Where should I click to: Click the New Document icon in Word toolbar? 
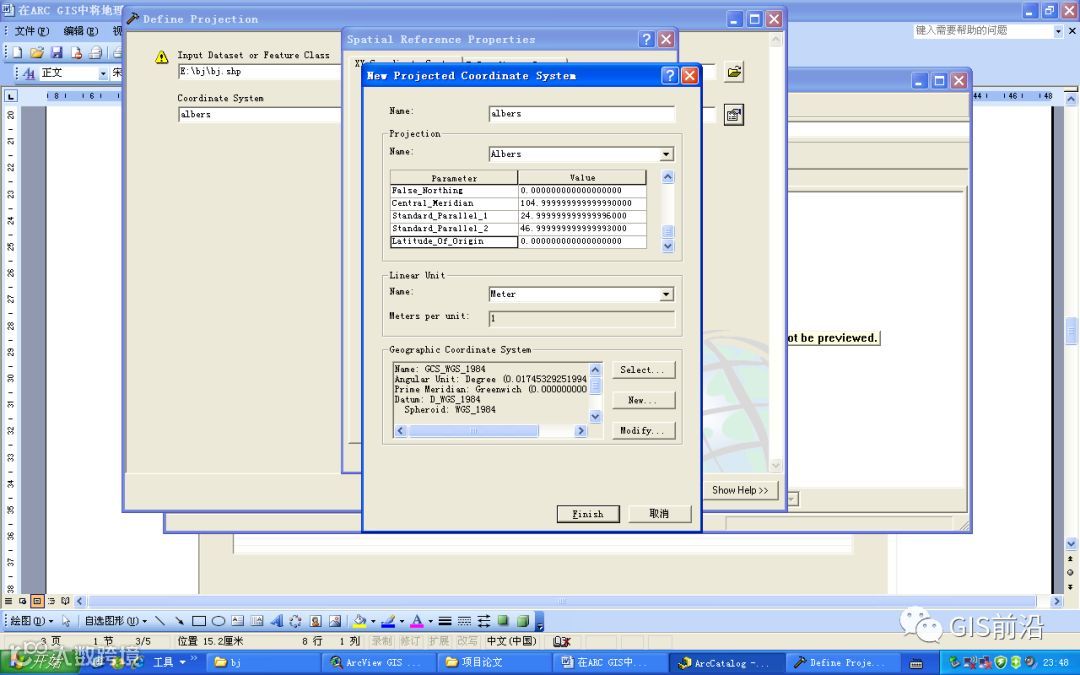17,52
